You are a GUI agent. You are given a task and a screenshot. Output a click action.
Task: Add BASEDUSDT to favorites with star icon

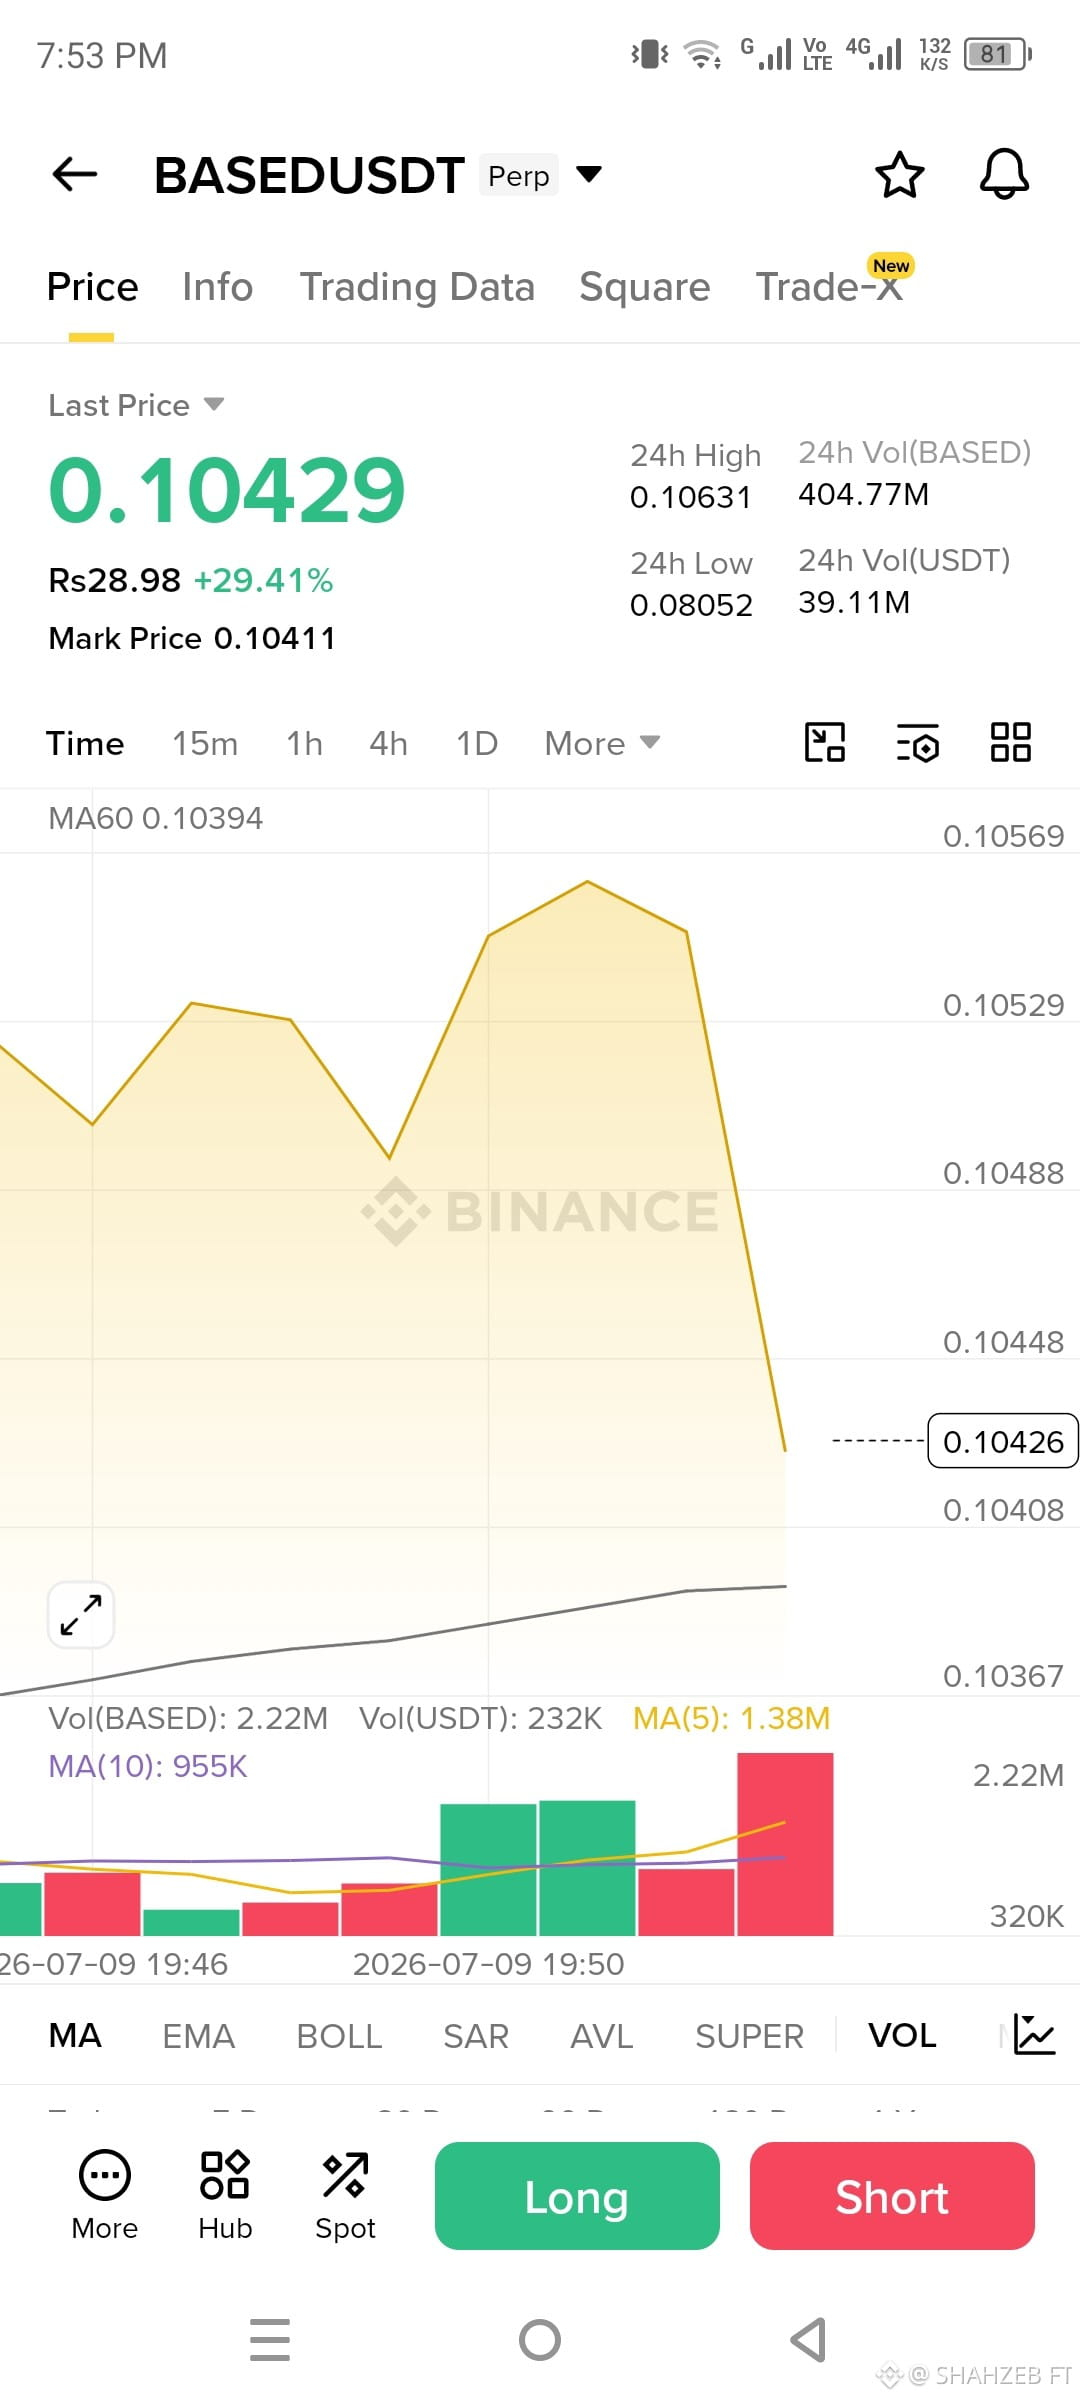coord(900,176)
